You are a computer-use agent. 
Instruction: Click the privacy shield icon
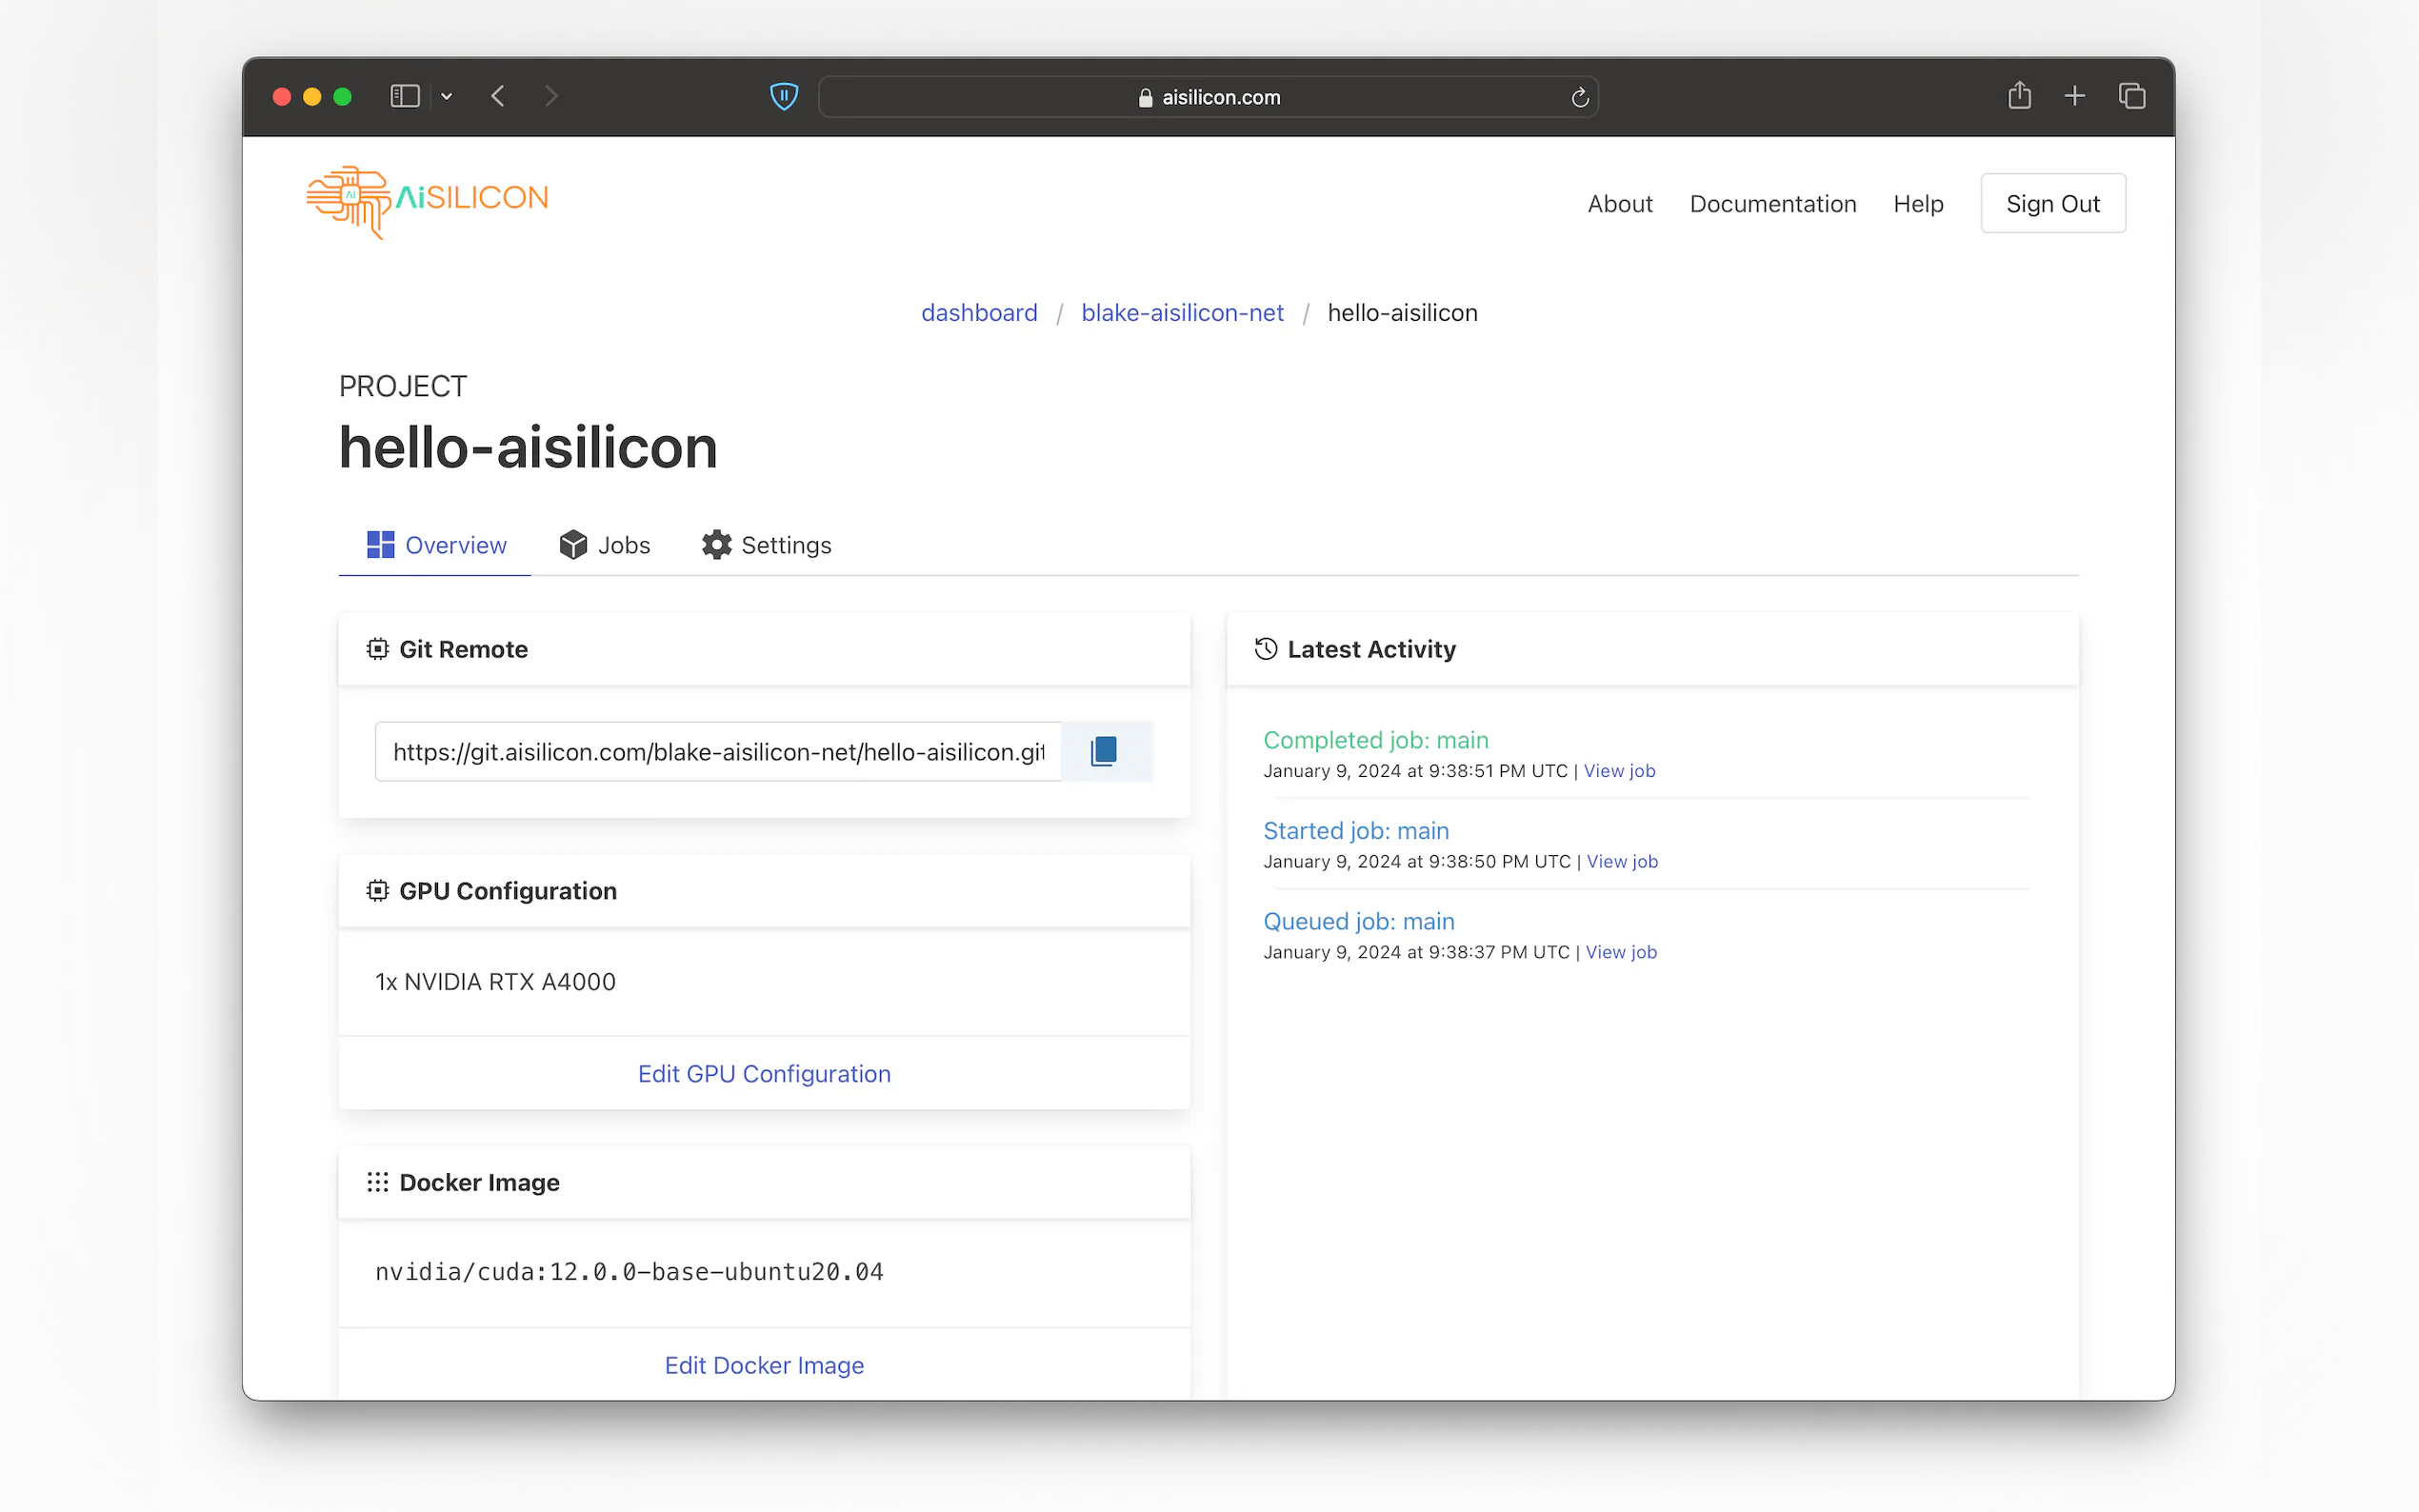(x=783, y=97)
